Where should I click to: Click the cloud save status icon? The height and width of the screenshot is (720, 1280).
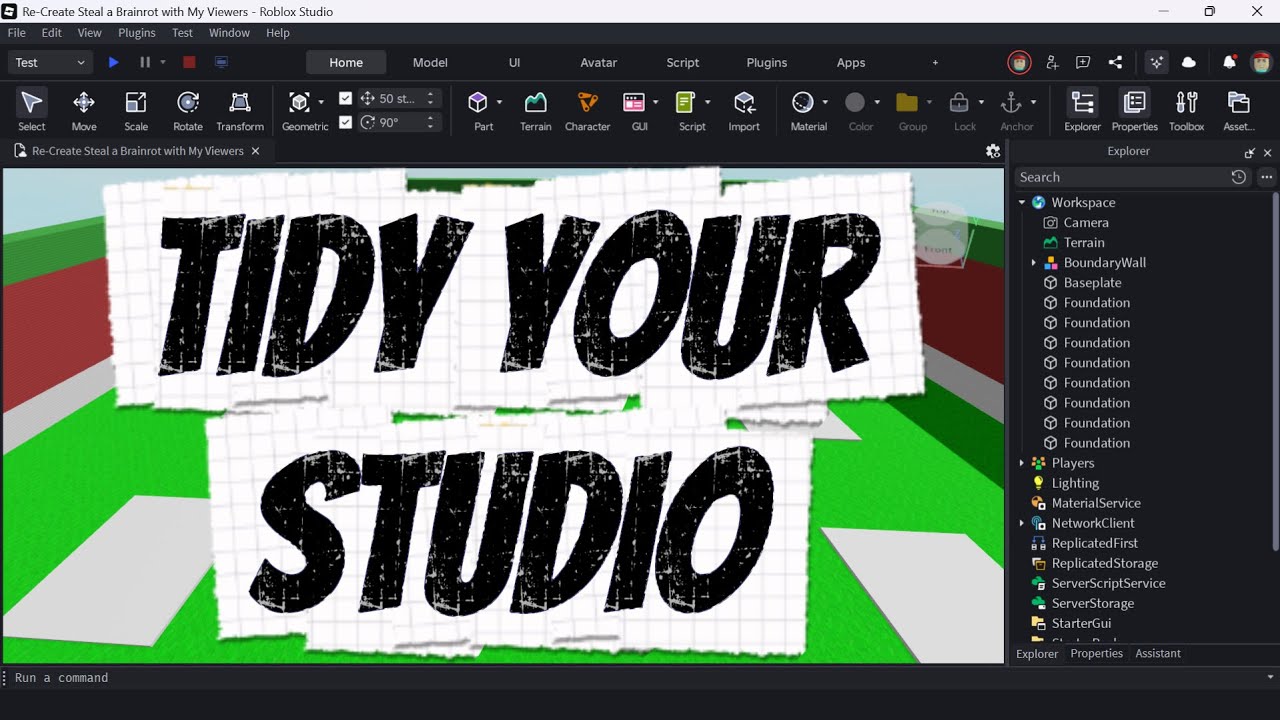tap(1189, 62)
